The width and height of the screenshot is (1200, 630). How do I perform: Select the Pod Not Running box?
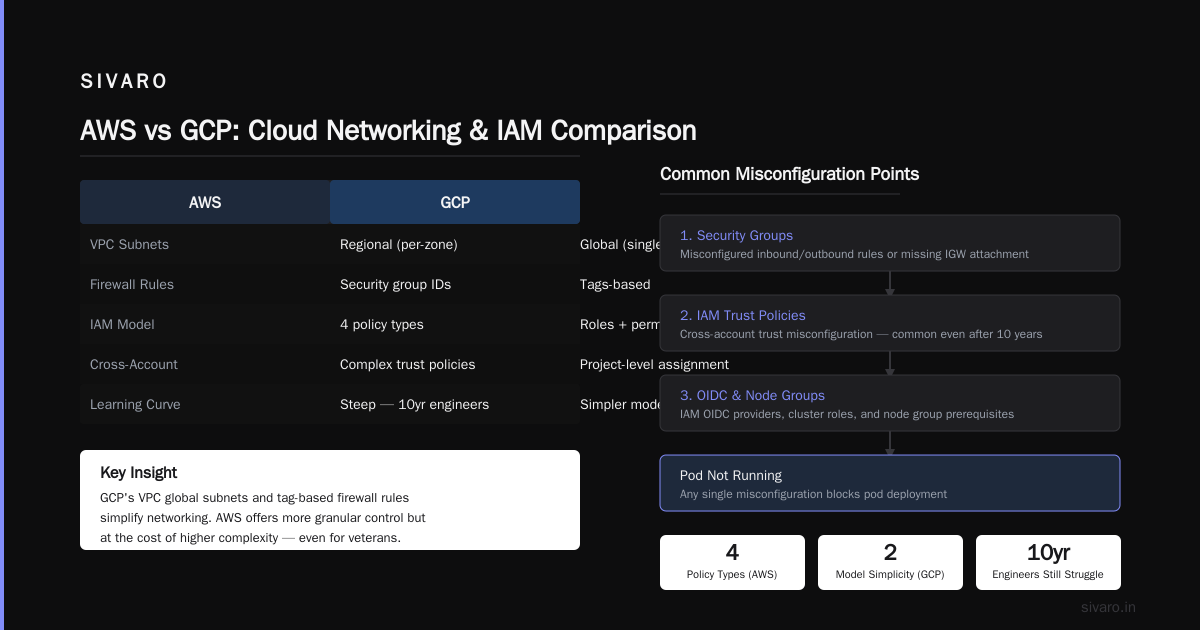point(890,483)
